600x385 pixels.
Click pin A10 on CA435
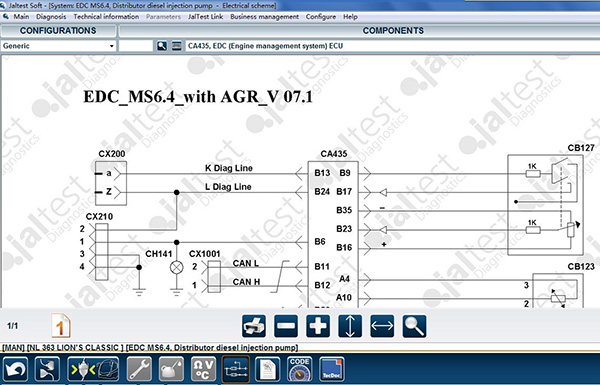pos(344,297)
